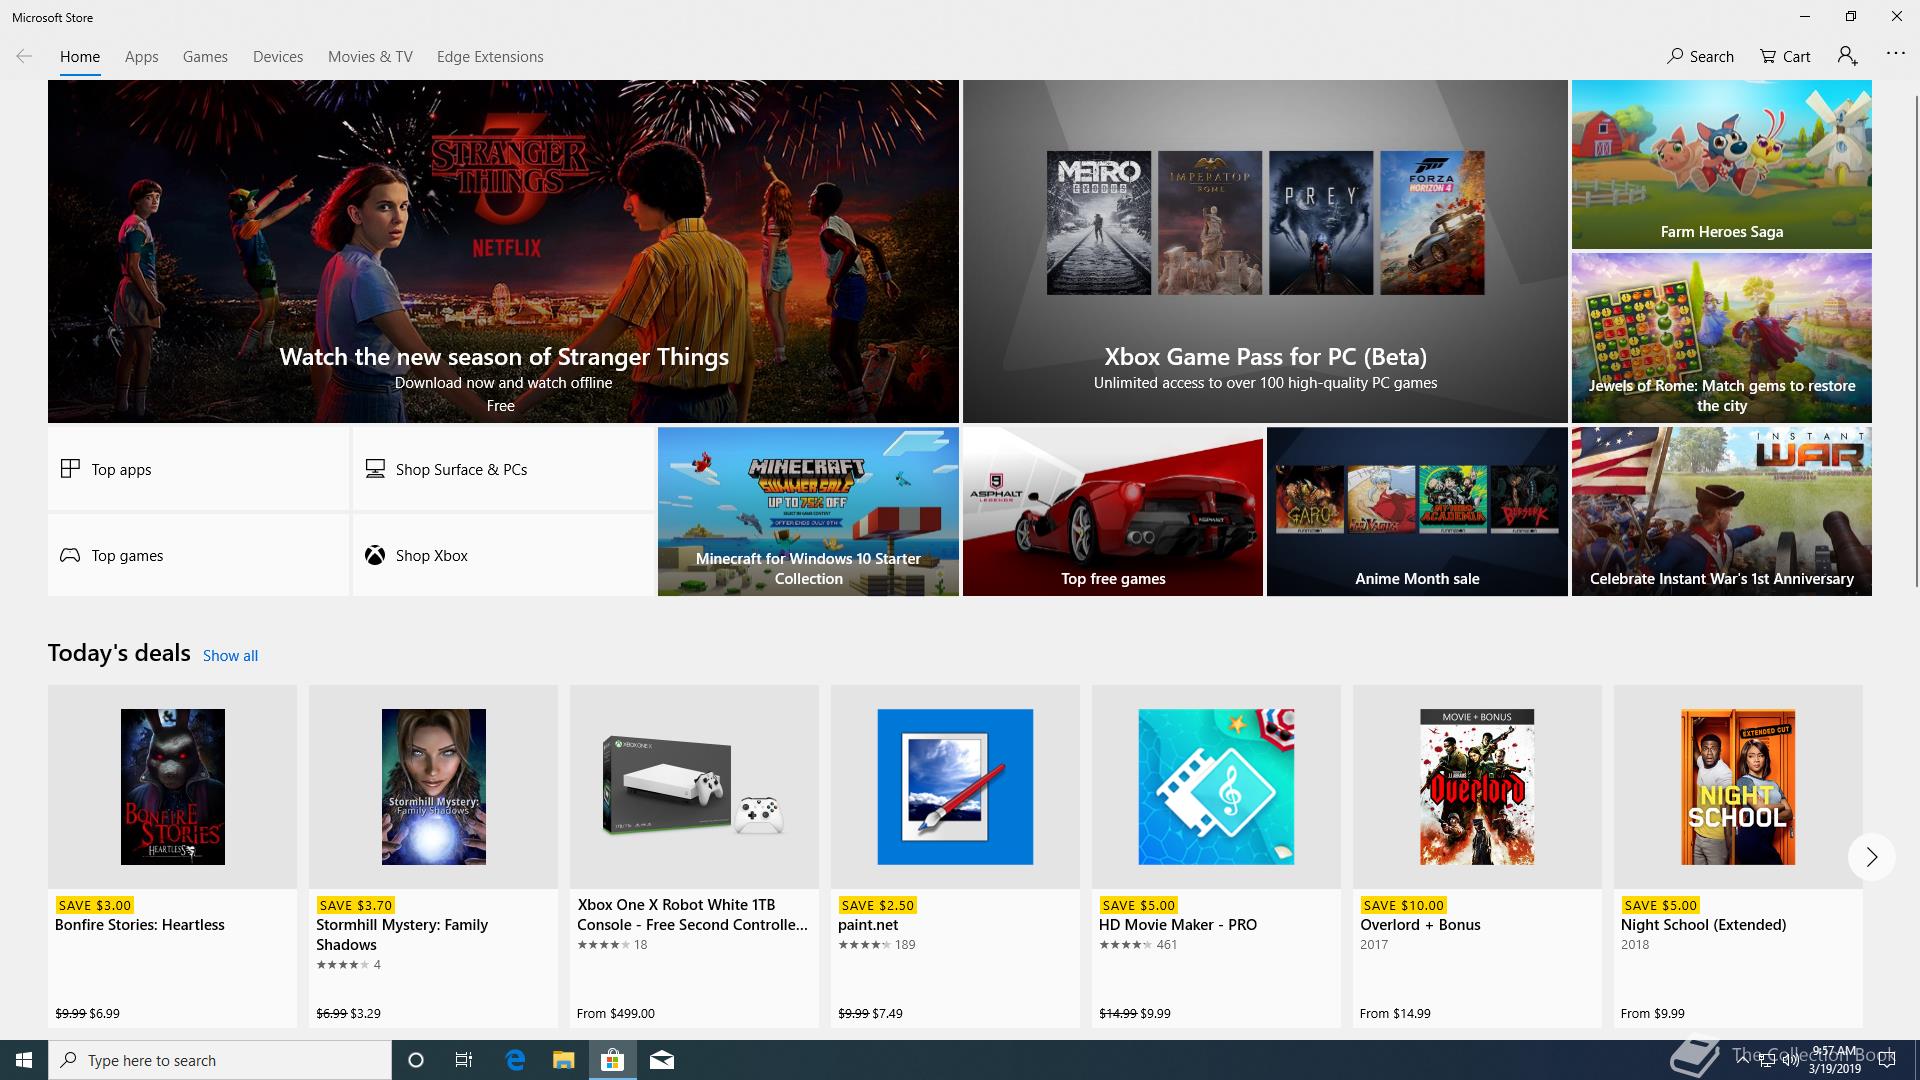This screenshot has height=1080, width=1920.
Task: Click the Microsoft Store taskbar icon
Action: [x=612, y=1060]
